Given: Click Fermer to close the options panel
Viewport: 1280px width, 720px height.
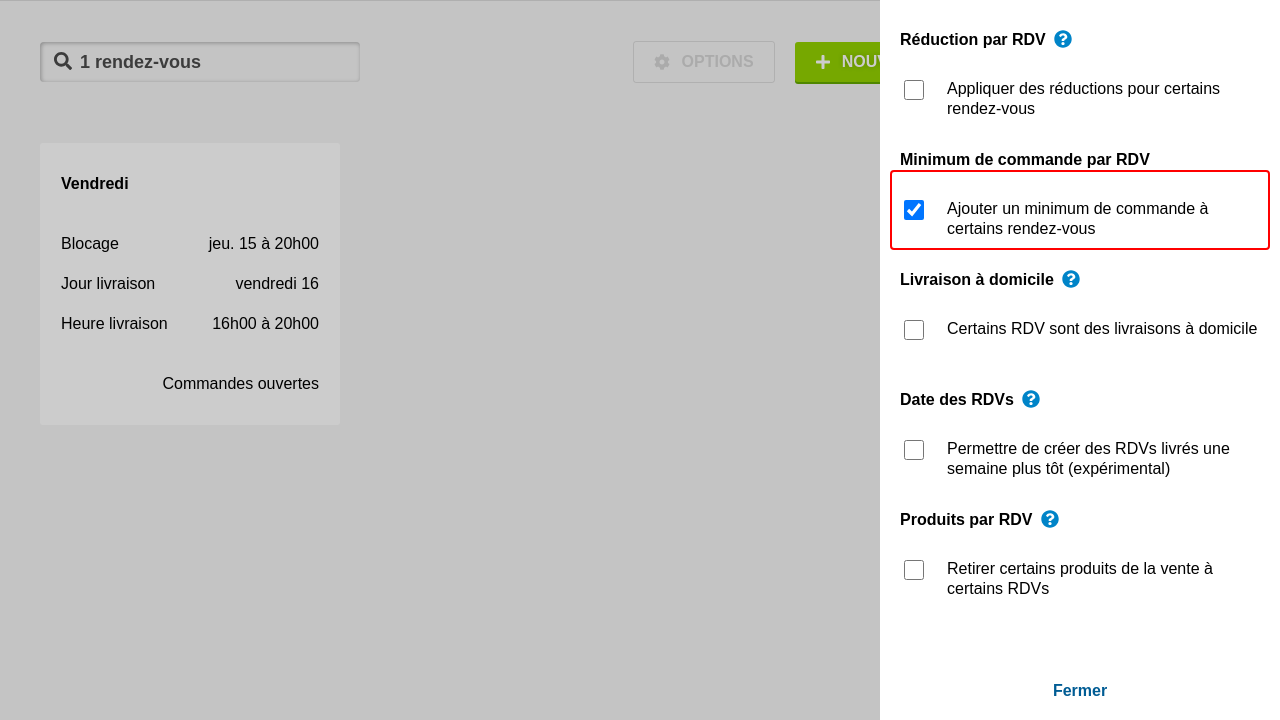Looking at the screenshot, I should pyautogui.click(x=1079, y=691).
